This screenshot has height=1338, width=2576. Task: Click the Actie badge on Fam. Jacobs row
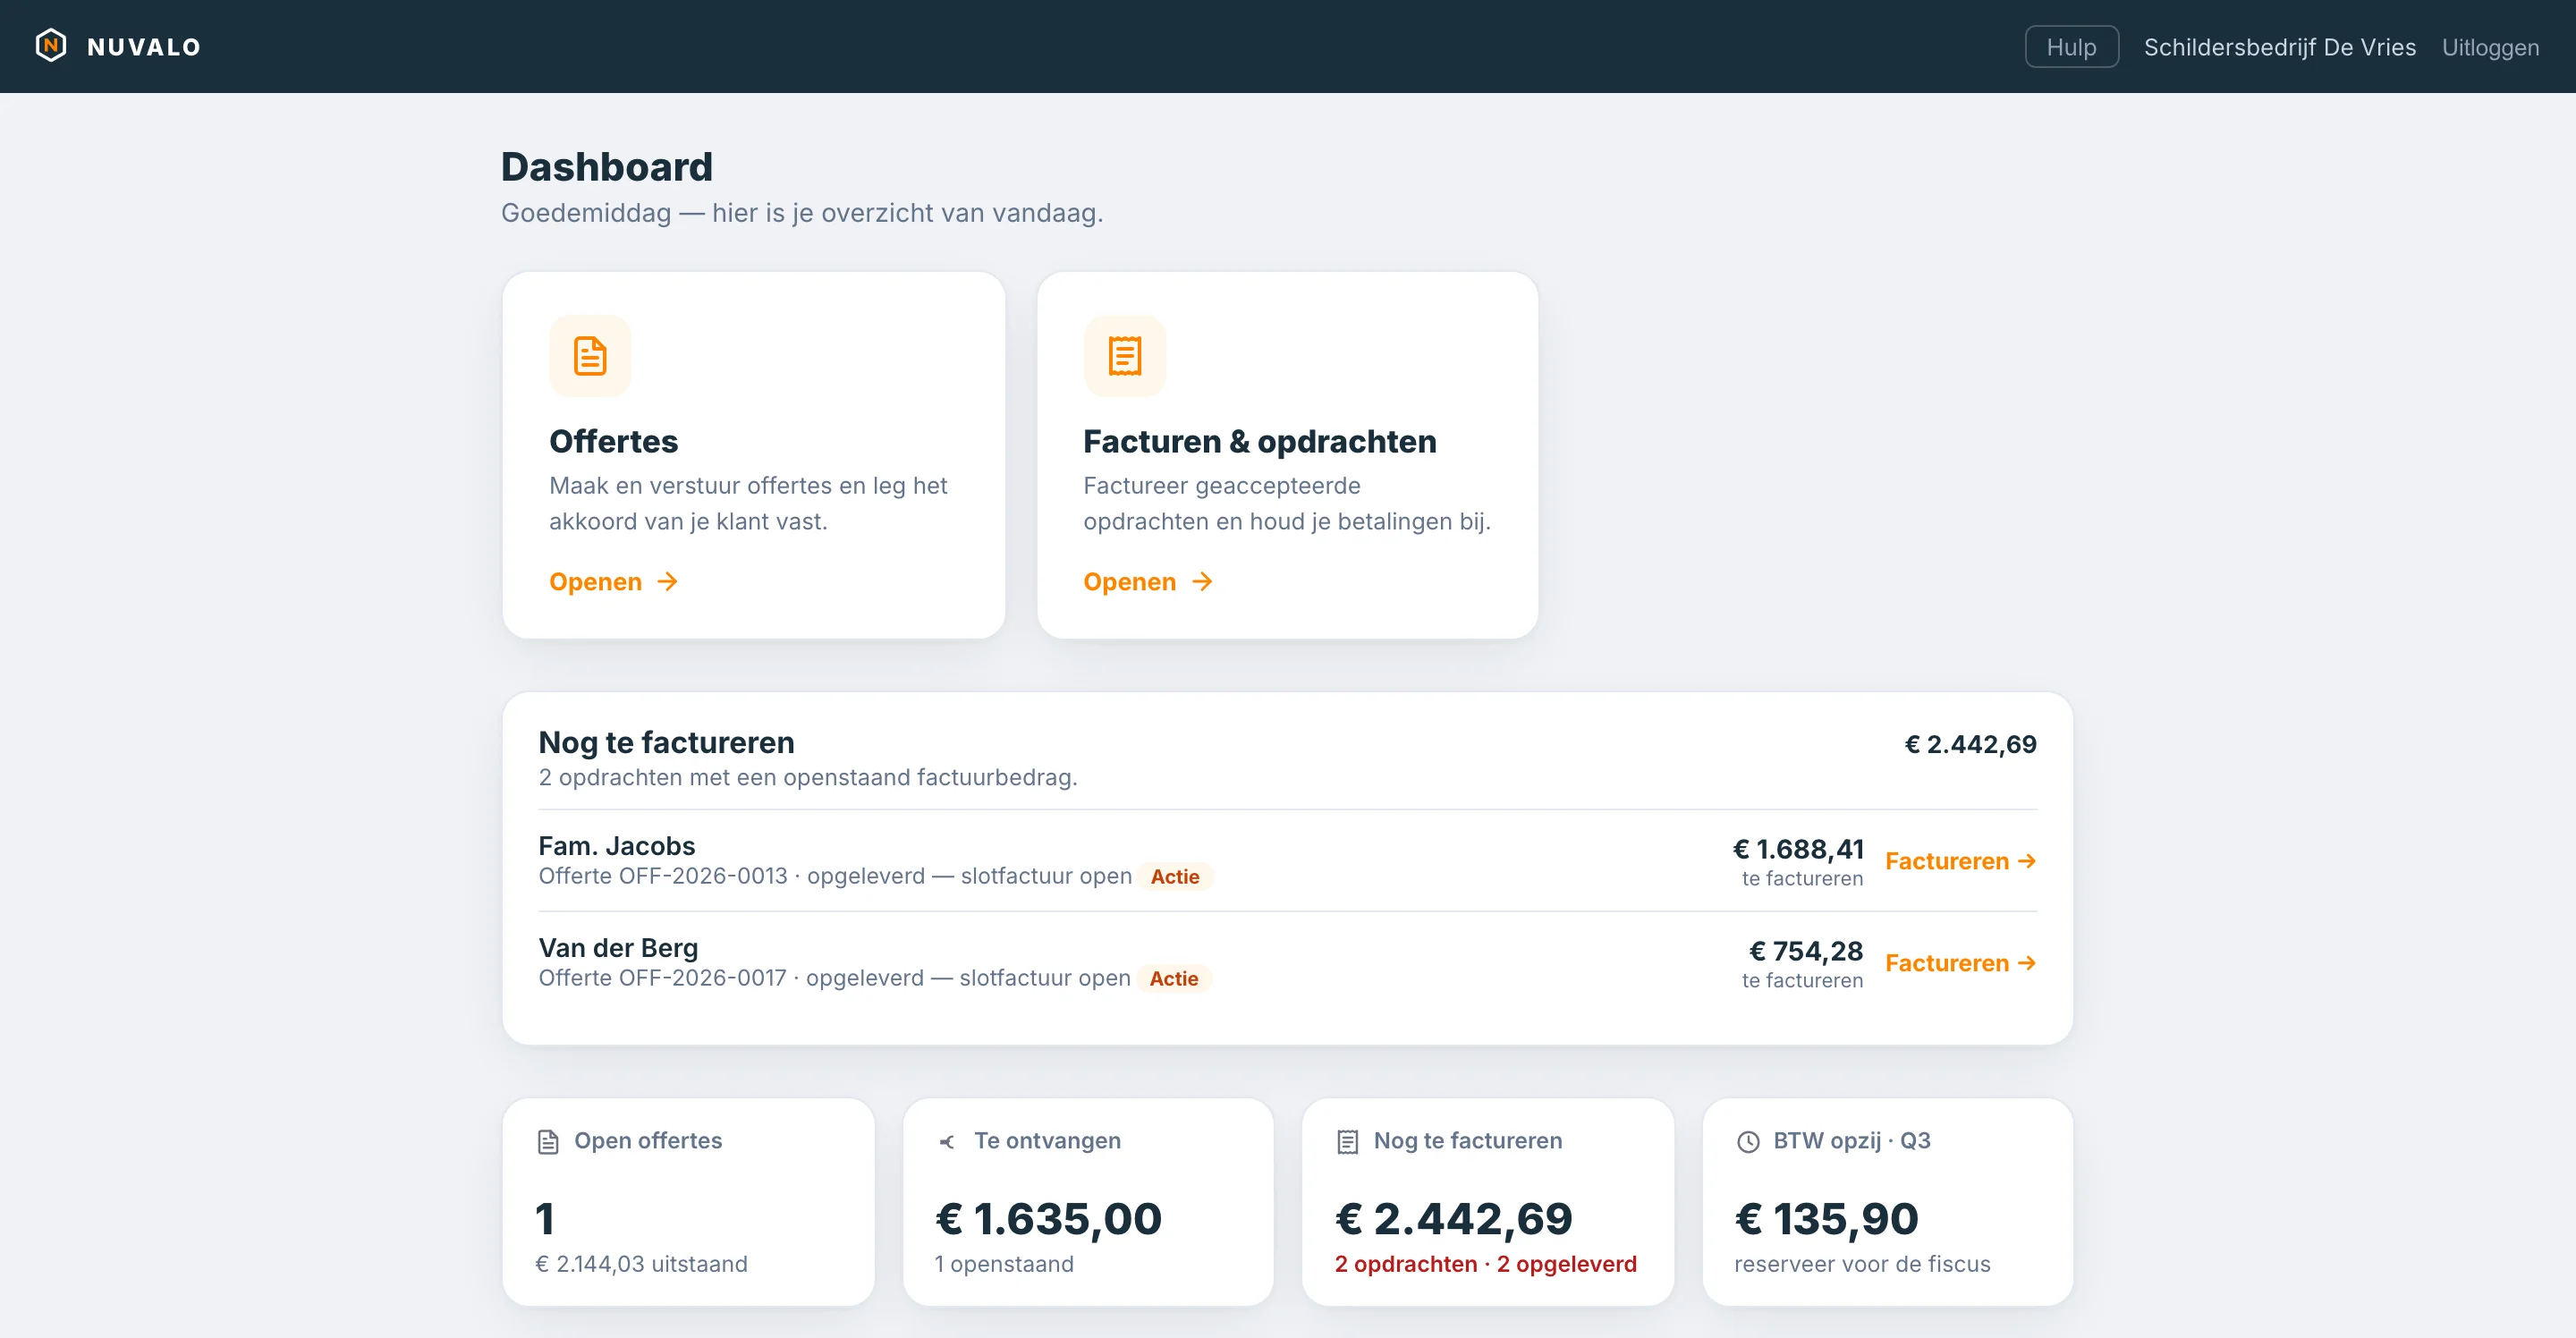tap(1174, 876)
